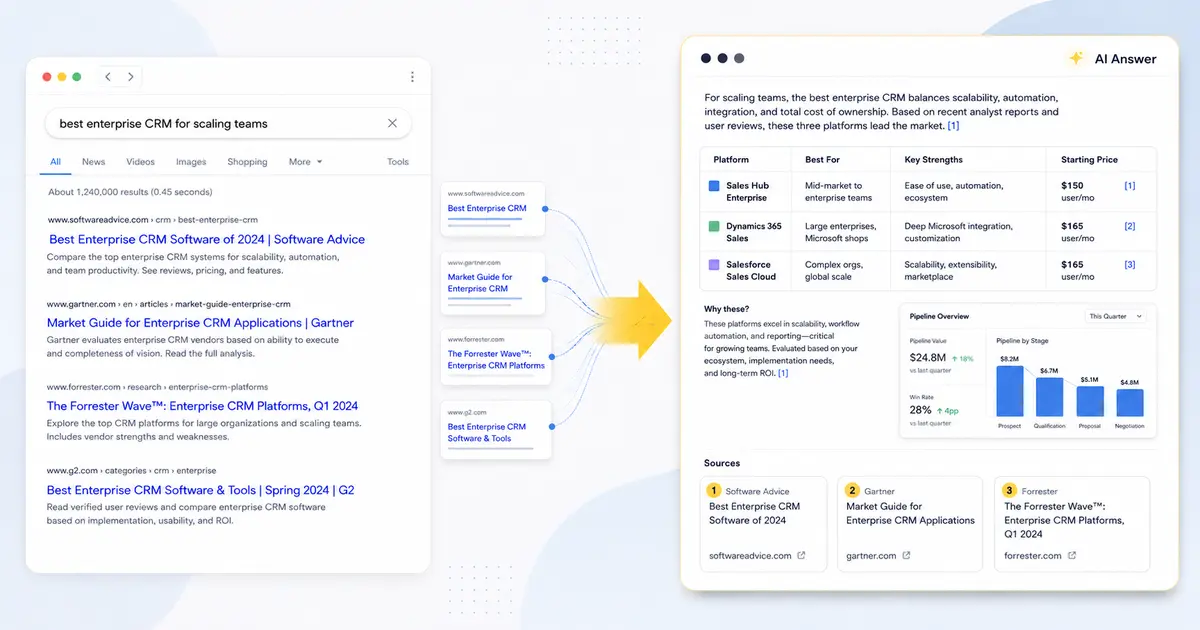Open Best Enterprise CRM Software of 2024 result

[x=207, y=239]
